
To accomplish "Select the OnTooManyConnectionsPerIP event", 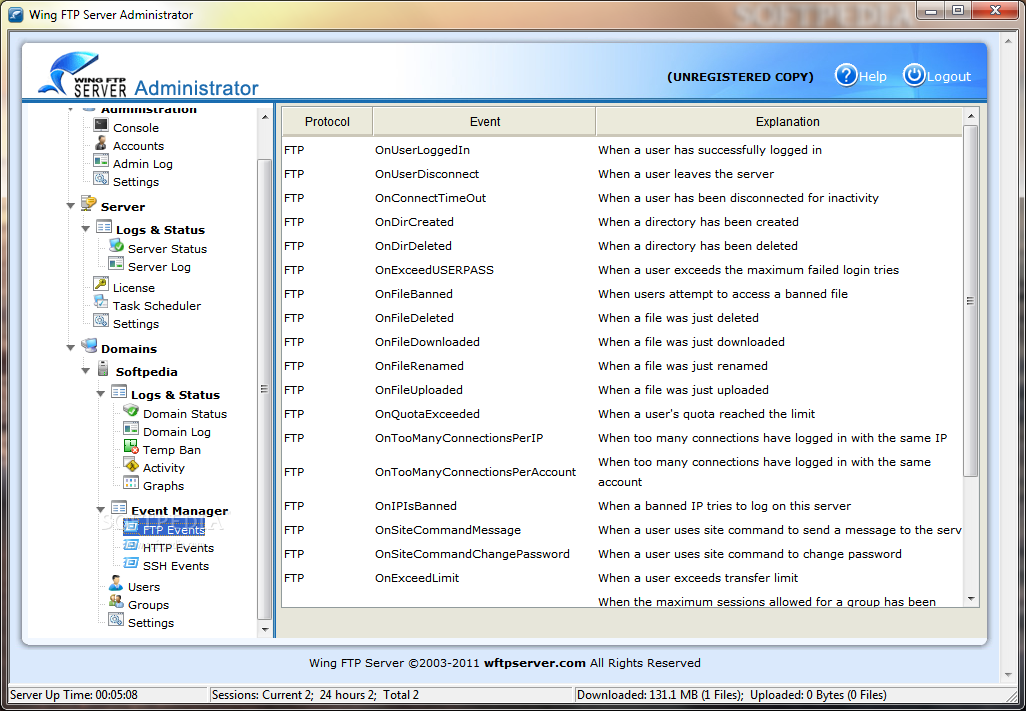I will 459,438.
